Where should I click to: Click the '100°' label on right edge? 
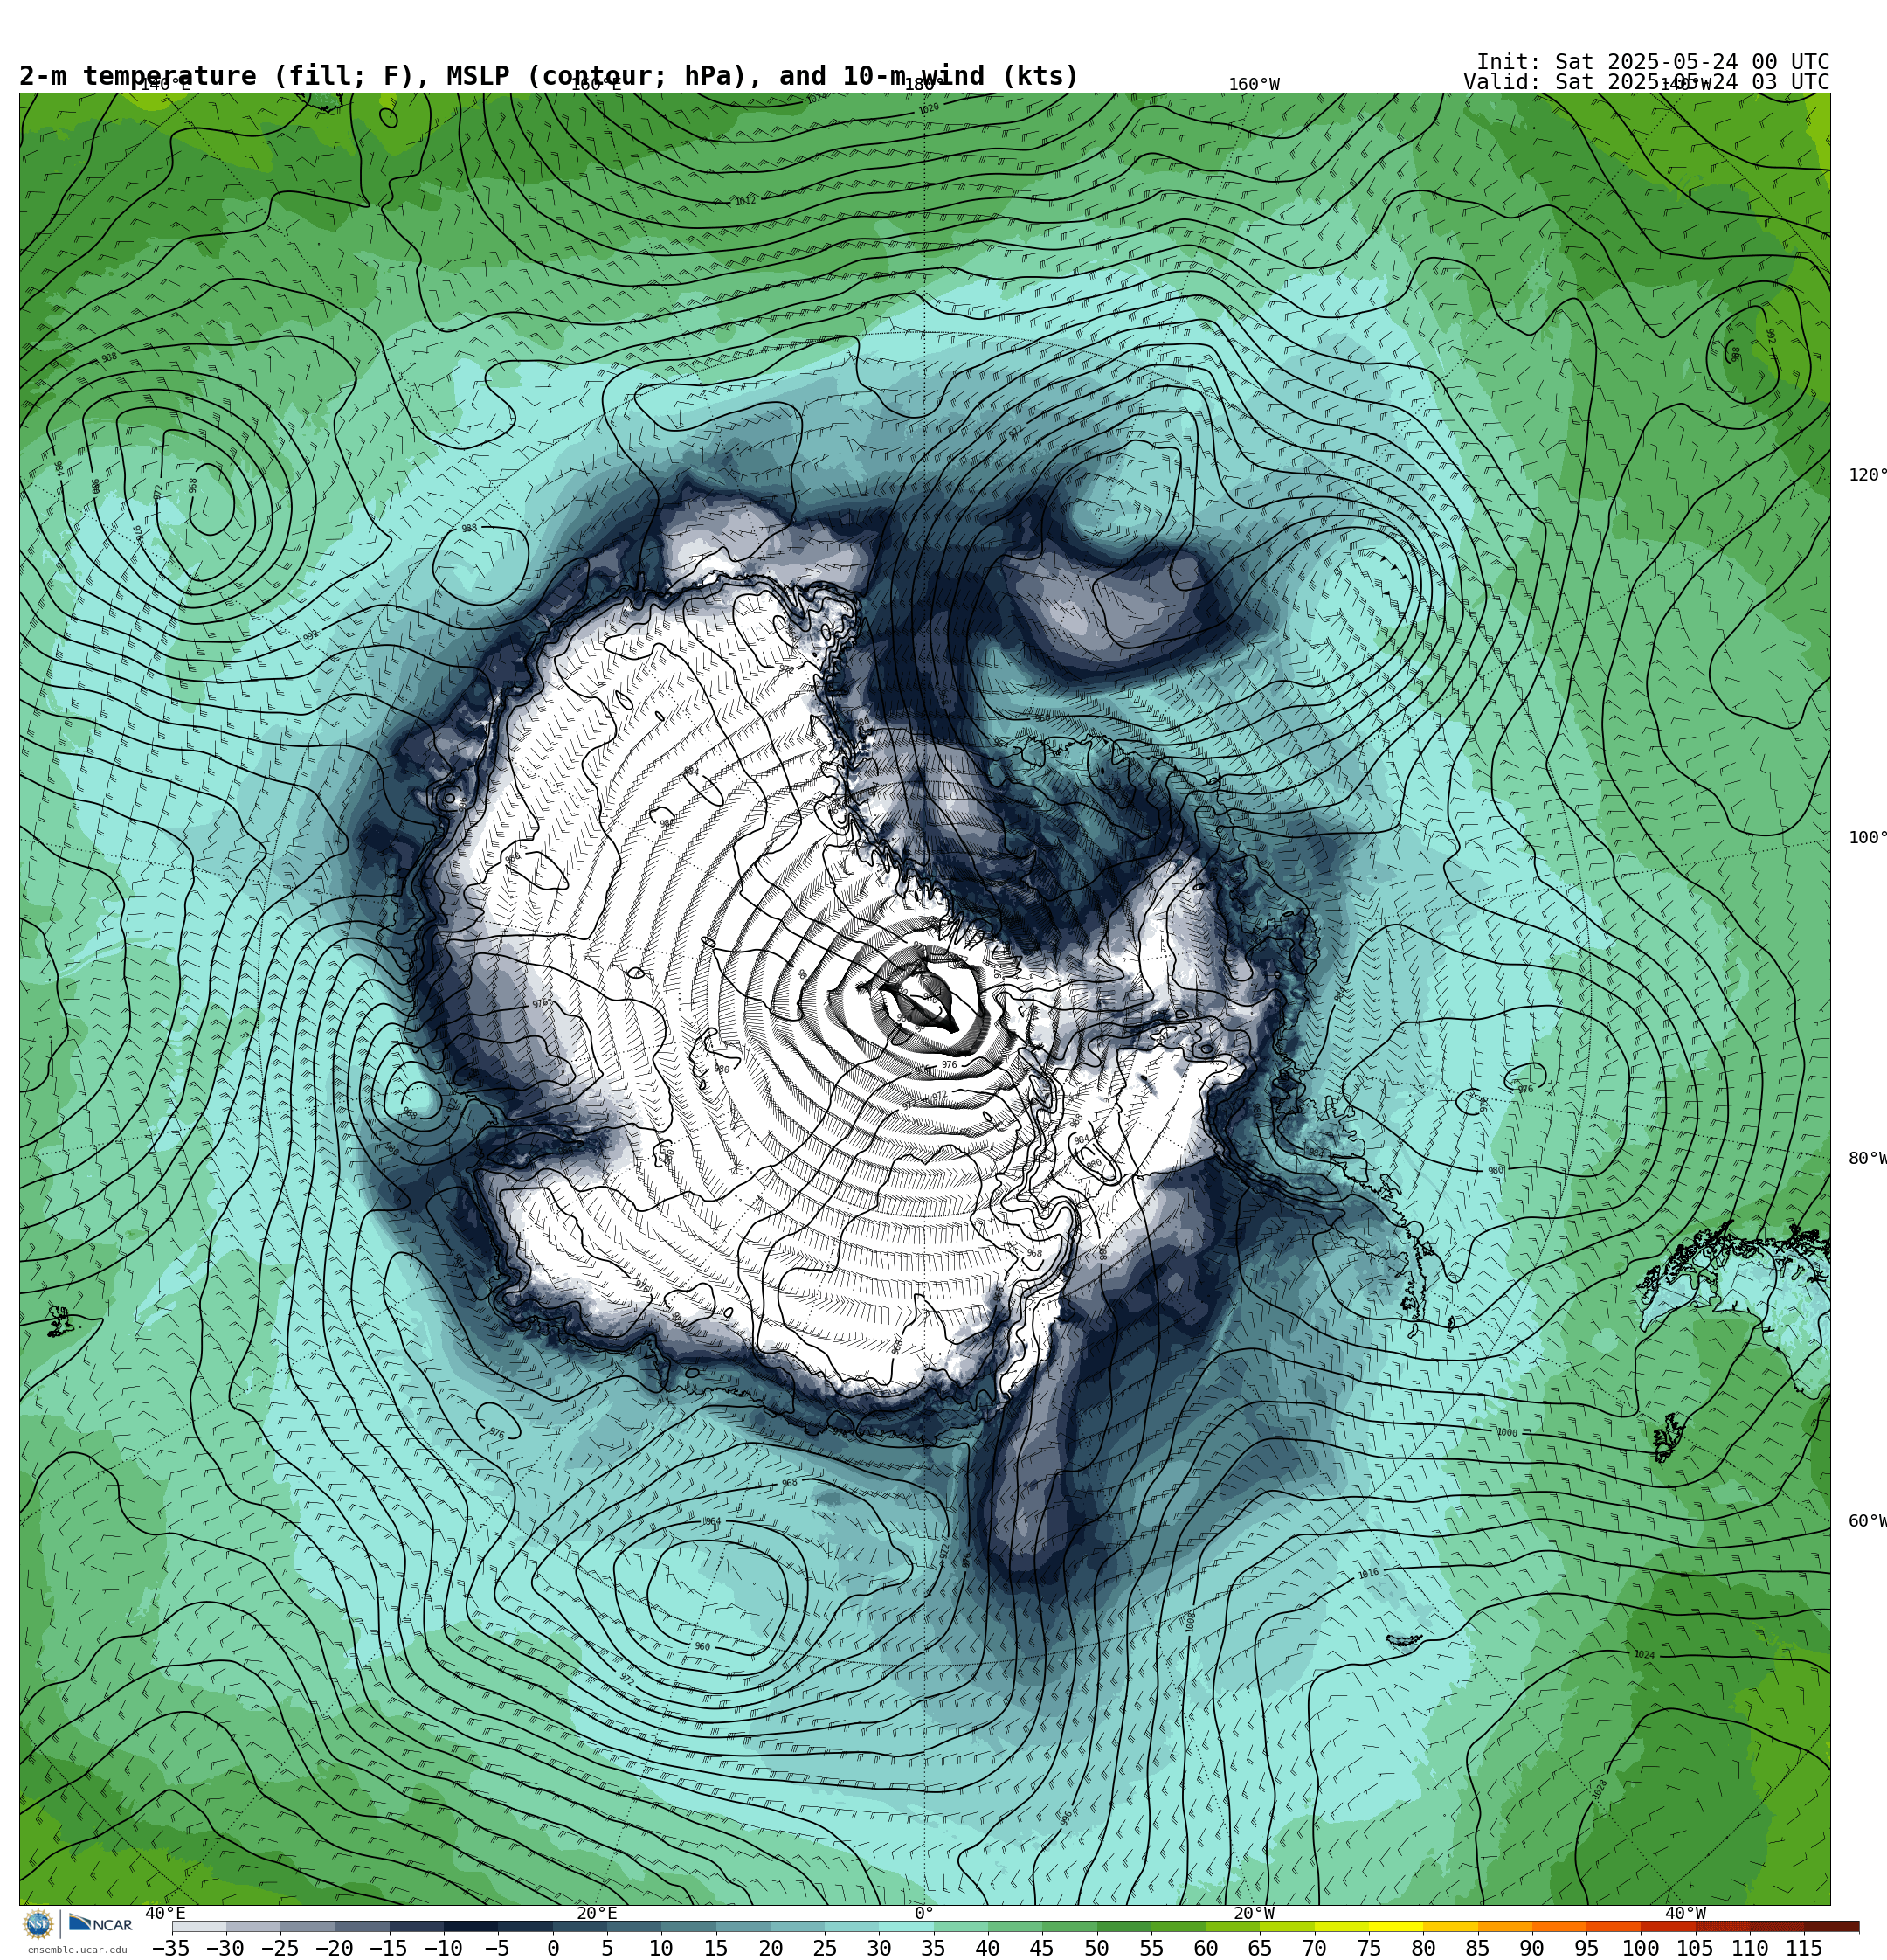pyautogui.click(x=1867, y=838)
